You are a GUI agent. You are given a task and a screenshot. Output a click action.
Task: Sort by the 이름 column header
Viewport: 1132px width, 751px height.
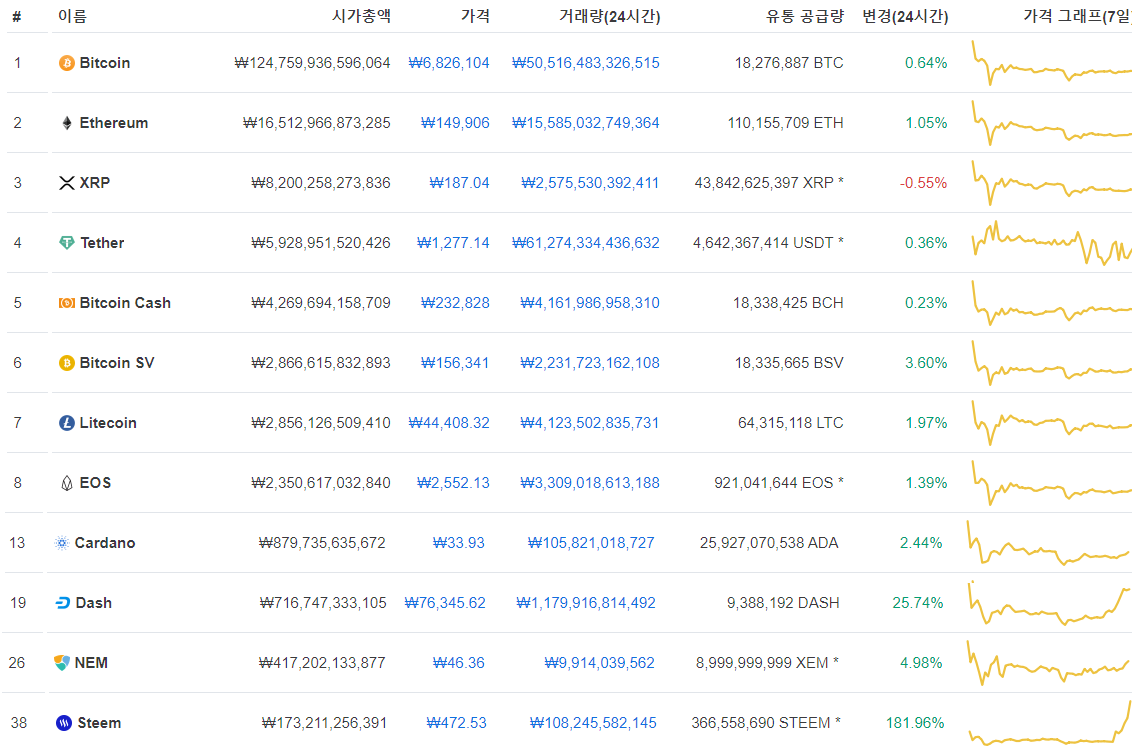pyautogui.click(x=72, y=16)
